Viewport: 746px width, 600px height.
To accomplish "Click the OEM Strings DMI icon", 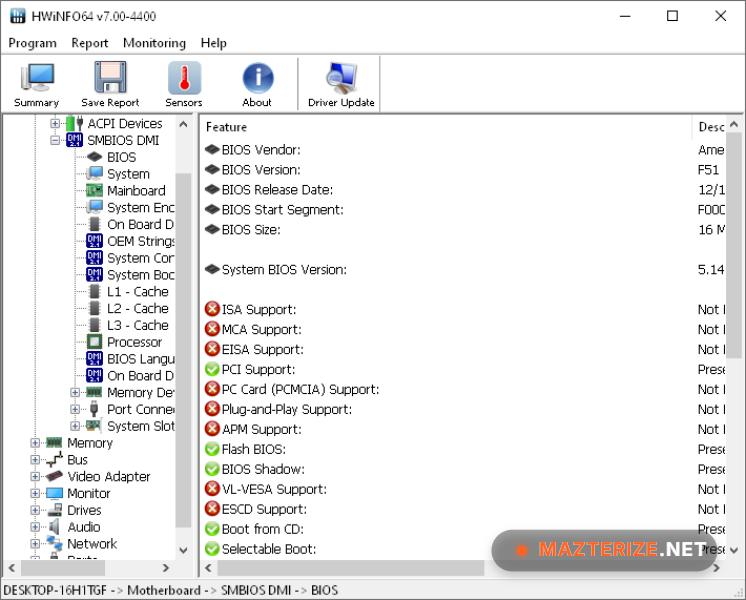I will [x=94, y=241].
